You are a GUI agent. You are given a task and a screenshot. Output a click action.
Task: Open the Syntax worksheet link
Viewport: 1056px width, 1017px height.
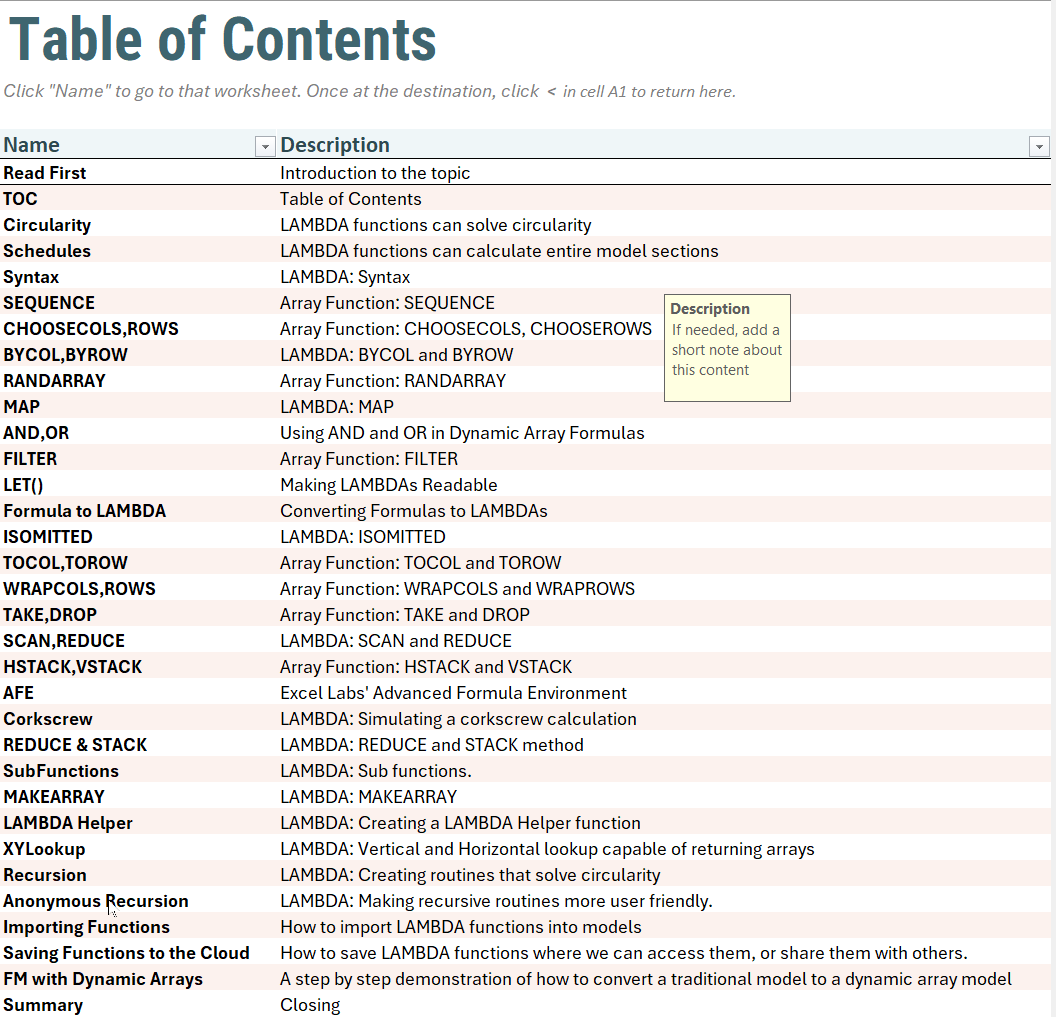31,277
